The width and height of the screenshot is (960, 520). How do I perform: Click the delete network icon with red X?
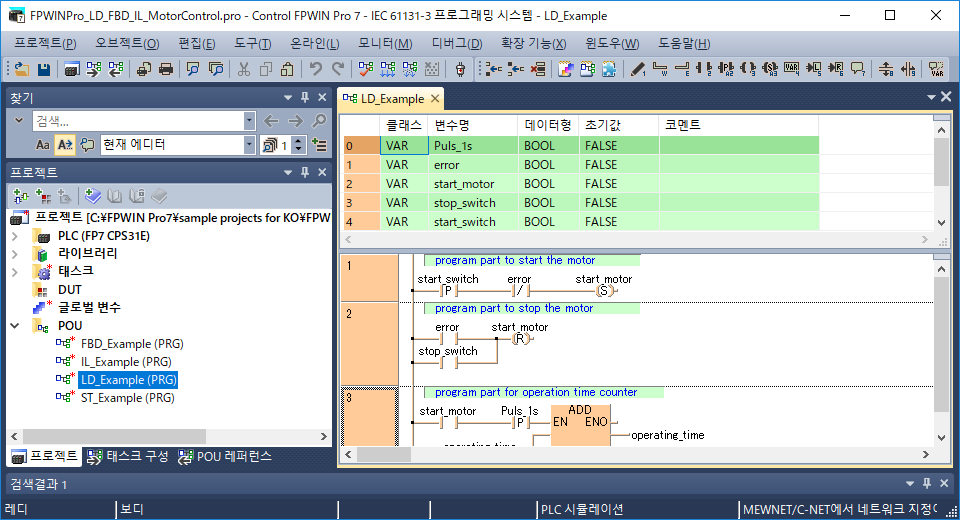click(538, 69)
